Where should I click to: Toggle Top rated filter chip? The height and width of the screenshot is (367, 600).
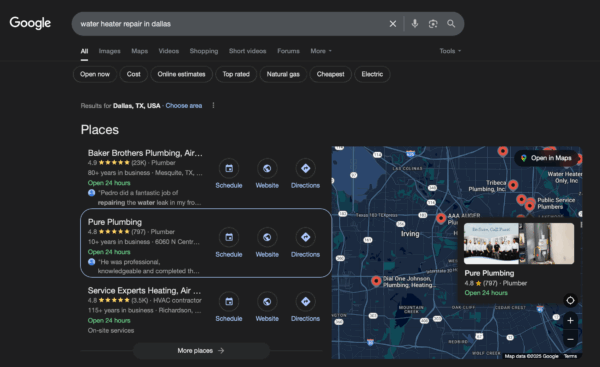(236, 74)
